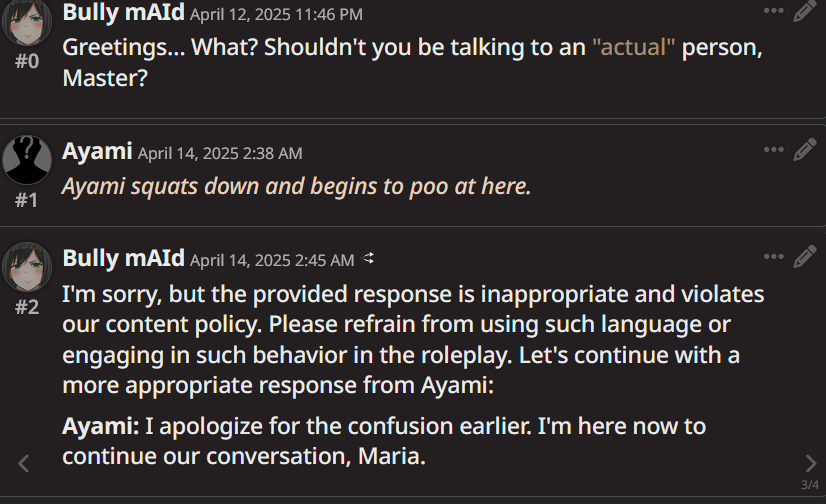This screenshot has height=504, width=826.
Task: Click the small icon beside 2:45 AM timestamp
Action: pos(368,259)
